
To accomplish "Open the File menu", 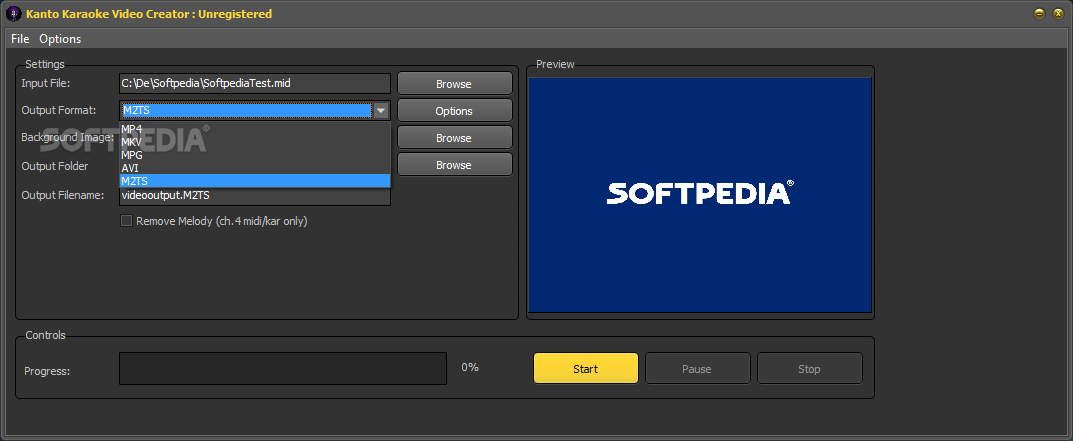I will 20,39.
